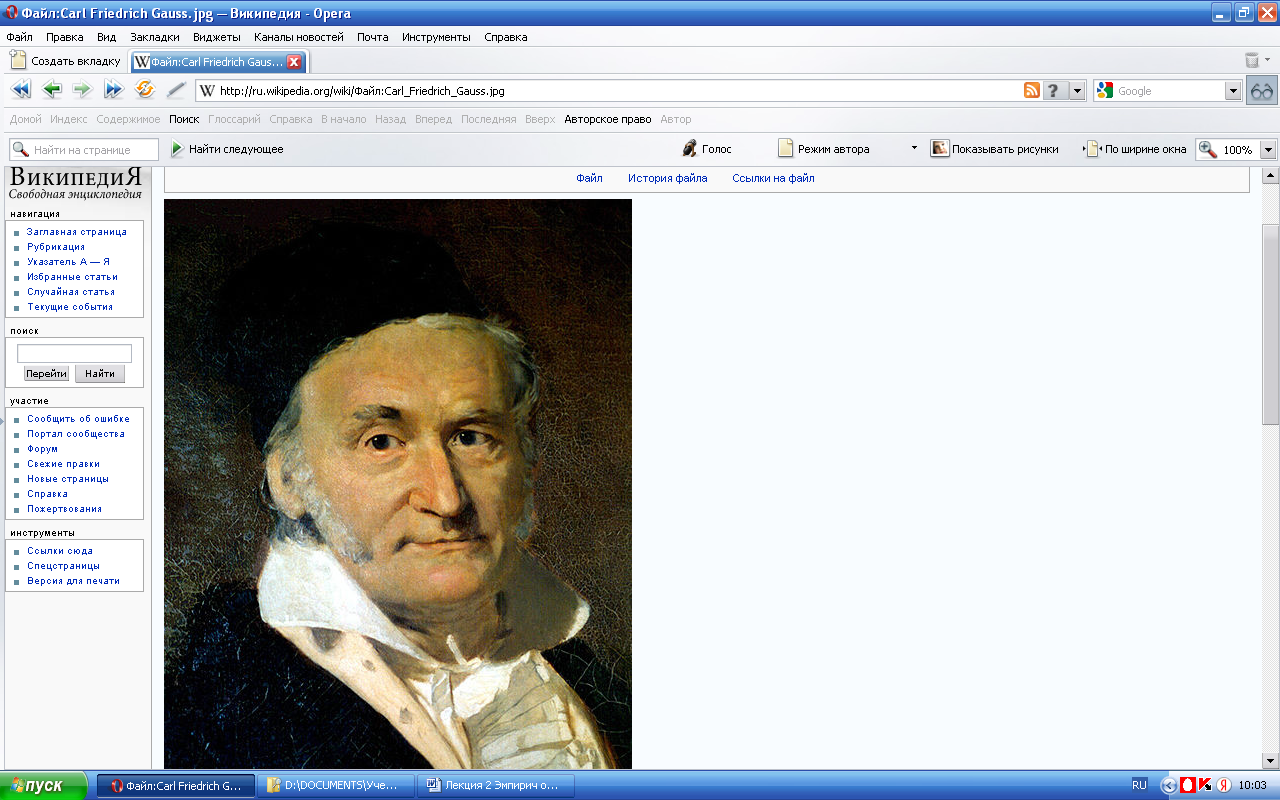Click the Найти на странице search field
The width and height of the screenshot is (1280, 800).
84,149
